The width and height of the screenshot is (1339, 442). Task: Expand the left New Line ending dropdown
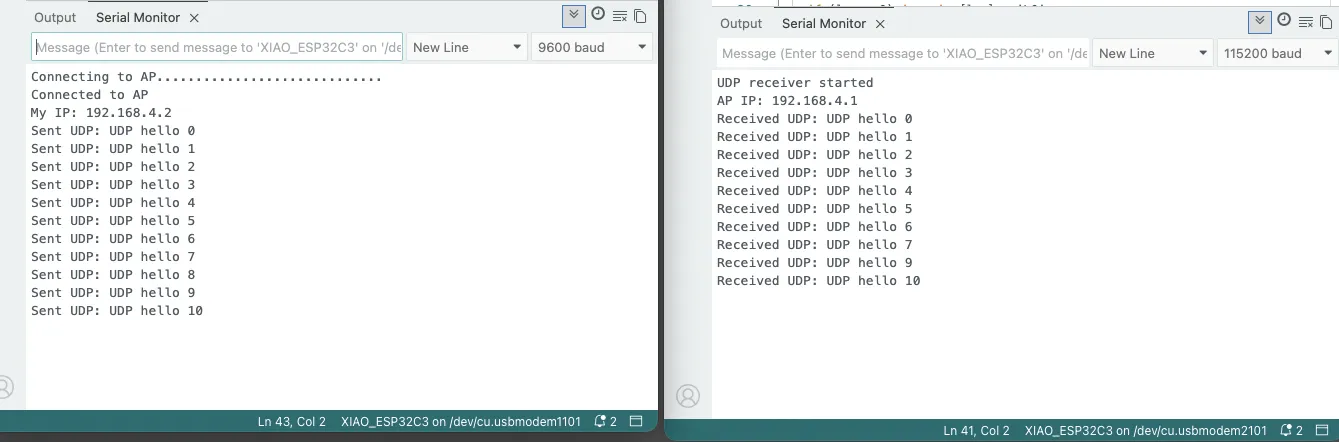pos(467,47)
